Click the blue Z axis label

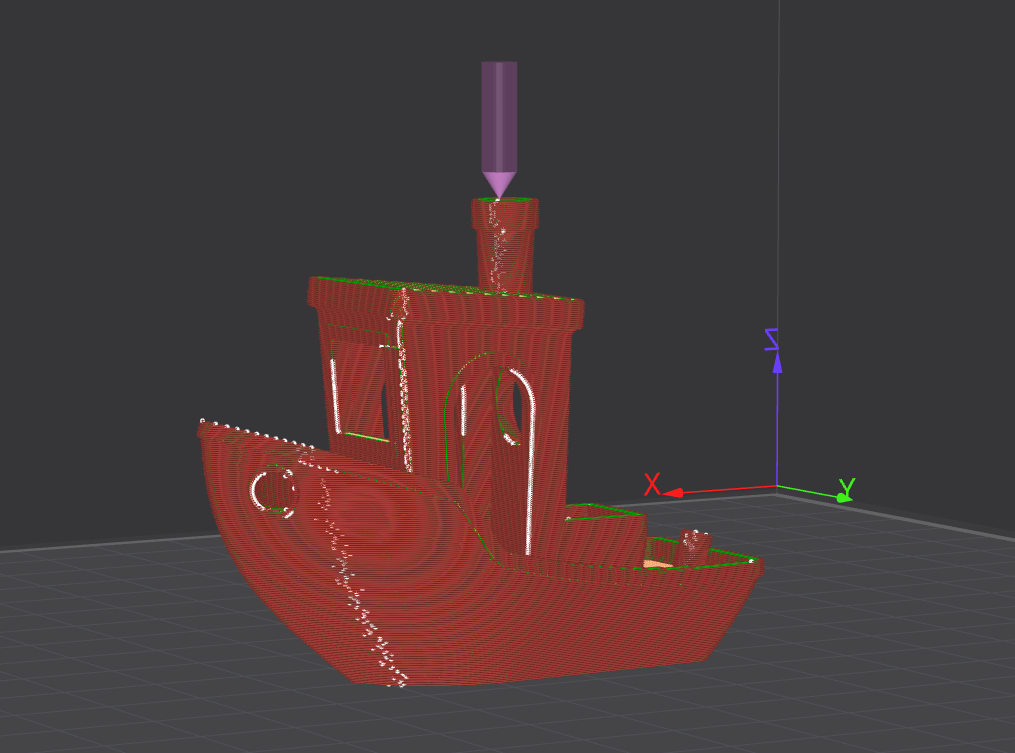pos(772,339)
